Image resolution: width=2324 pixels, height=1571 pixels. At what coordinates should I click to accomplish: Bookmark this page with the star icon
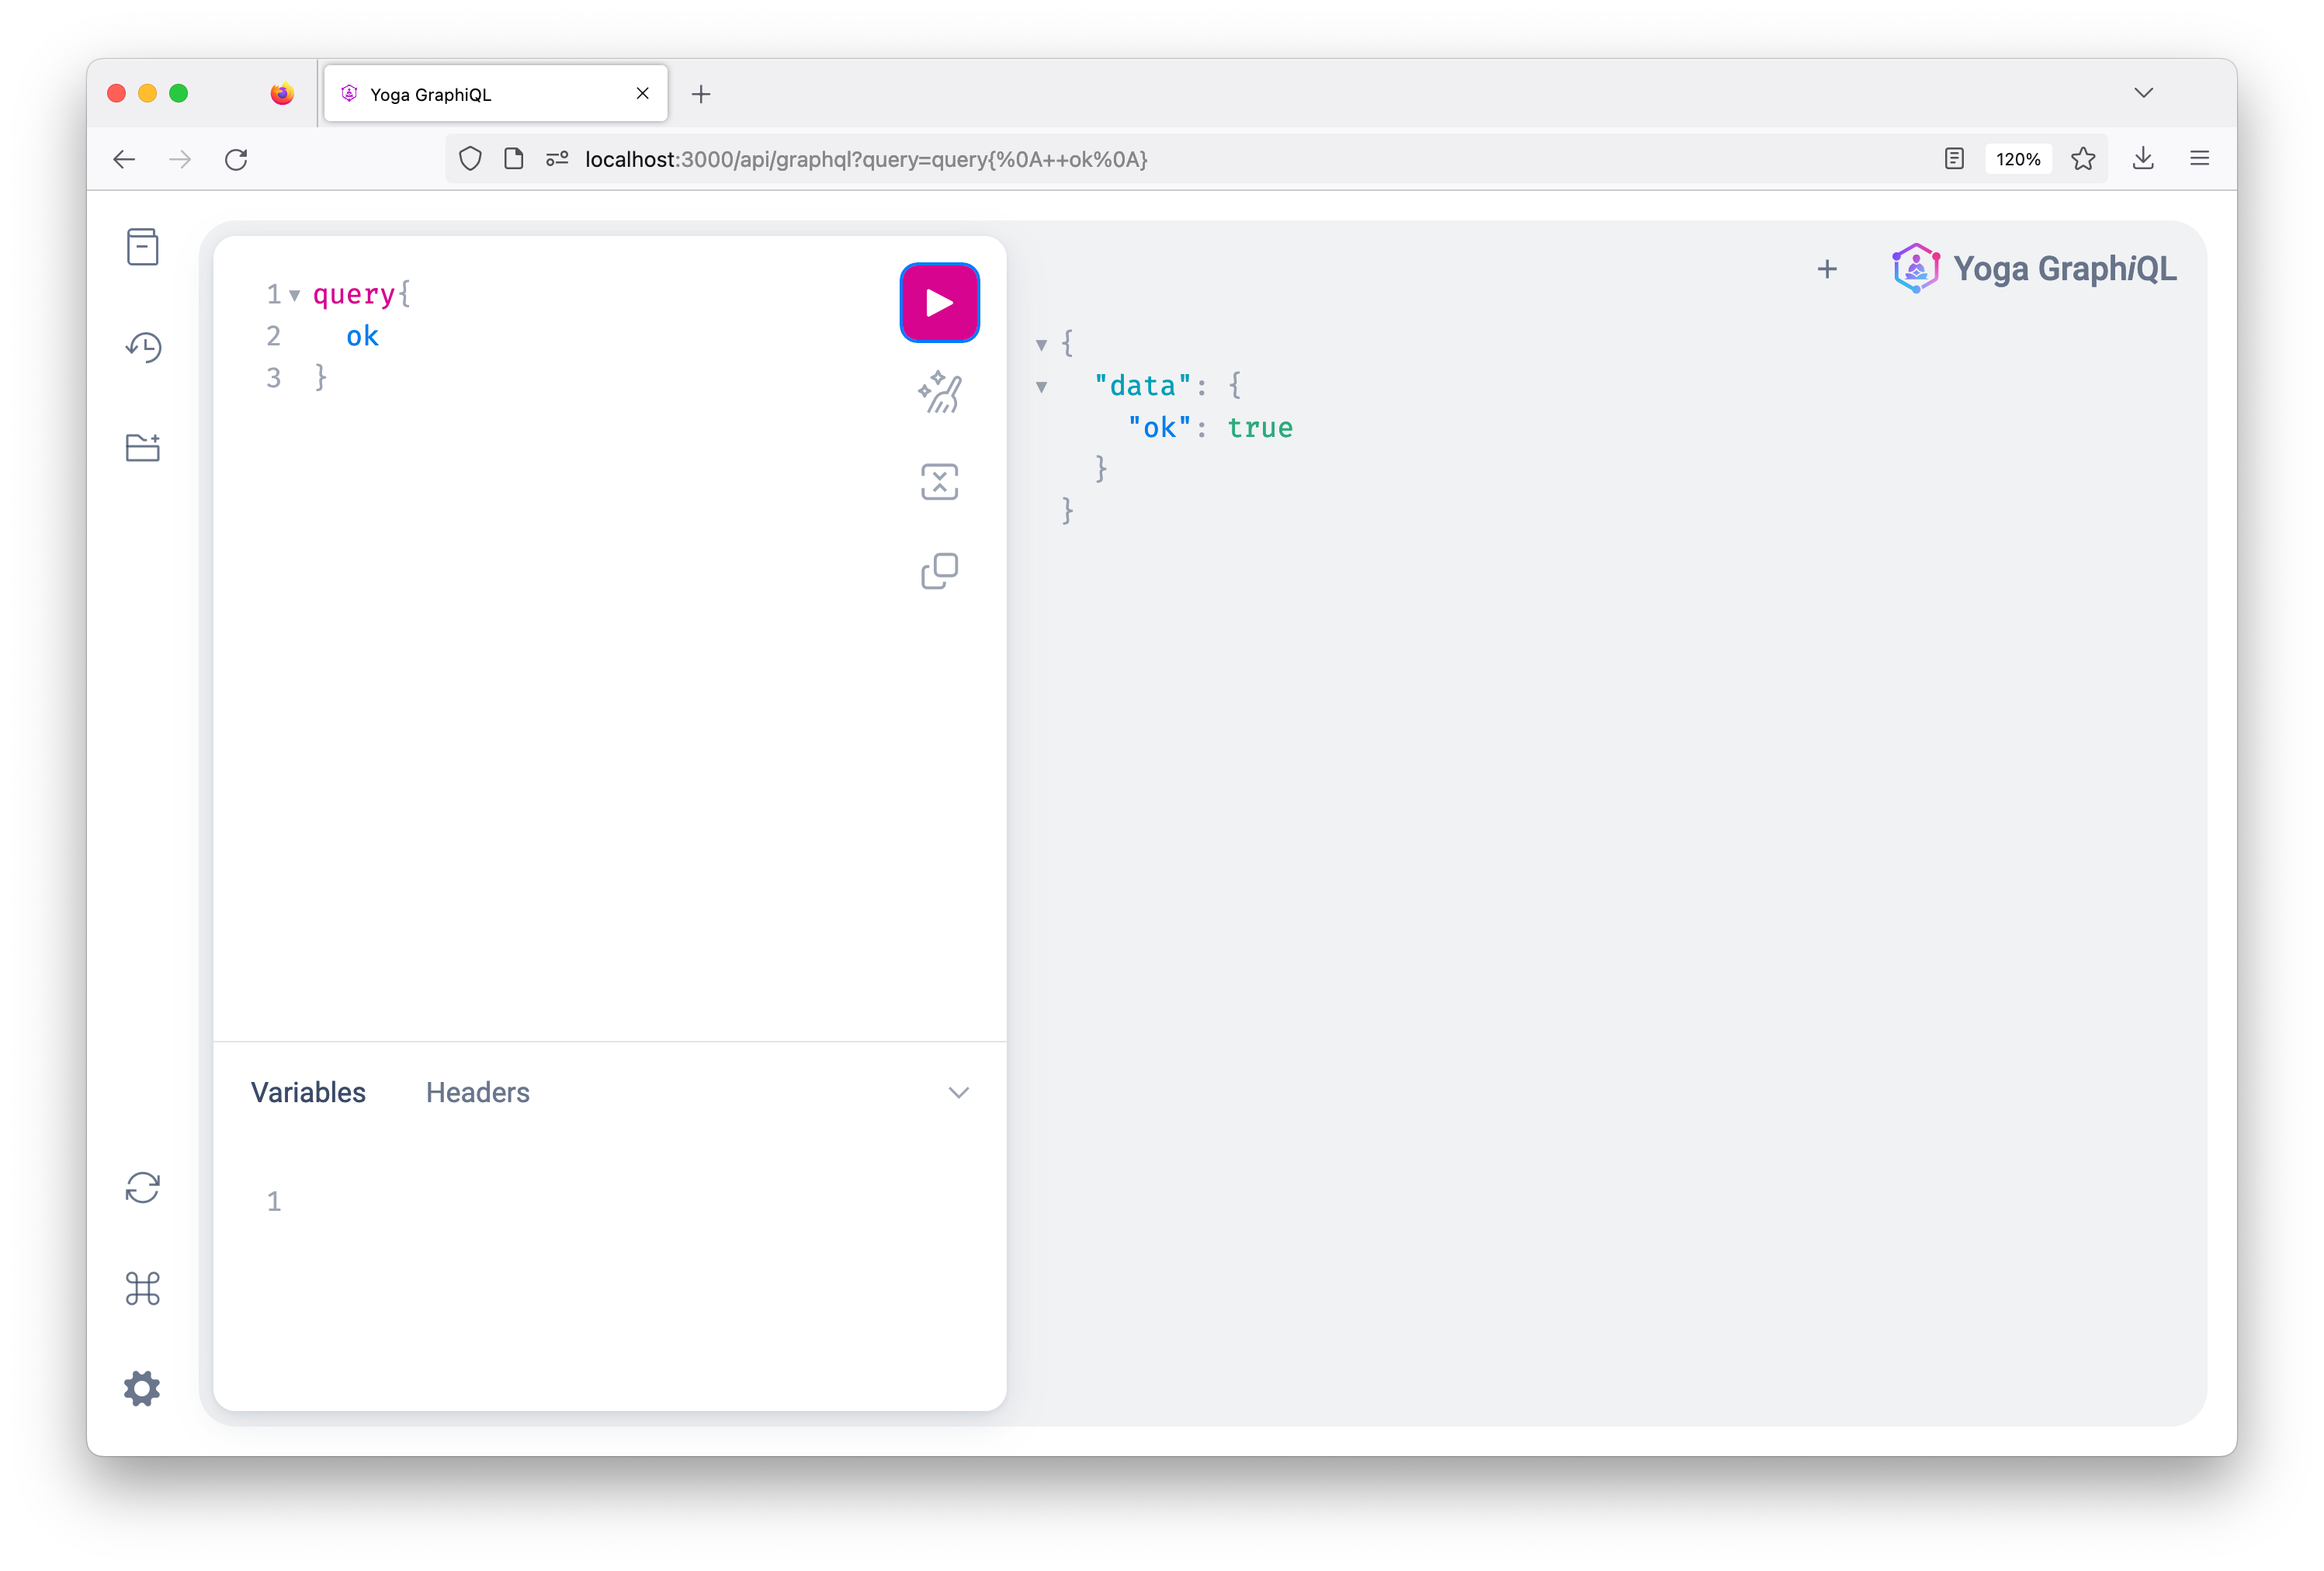pyautogui.click(x=2083, y=159)
